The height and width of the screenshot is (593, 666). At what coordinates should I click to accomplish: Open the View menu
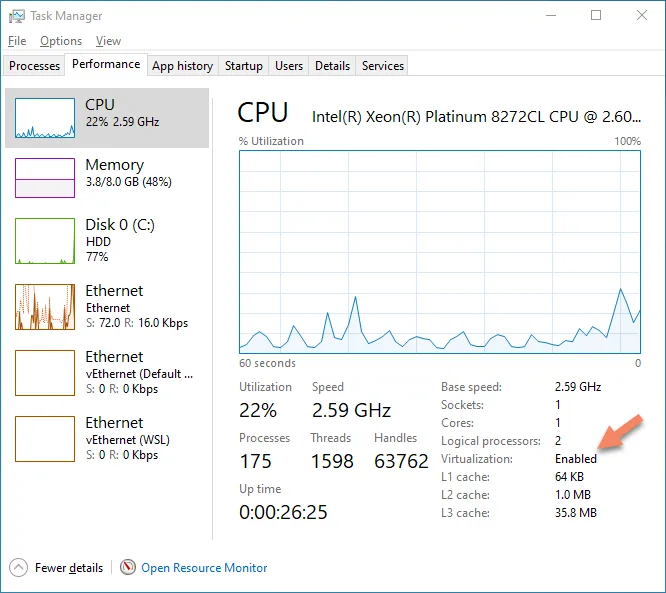click(108, 41)
